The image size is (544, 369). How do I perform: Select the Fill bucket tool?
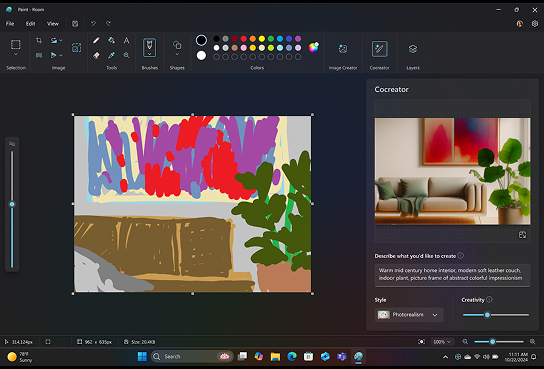point(111,41)
